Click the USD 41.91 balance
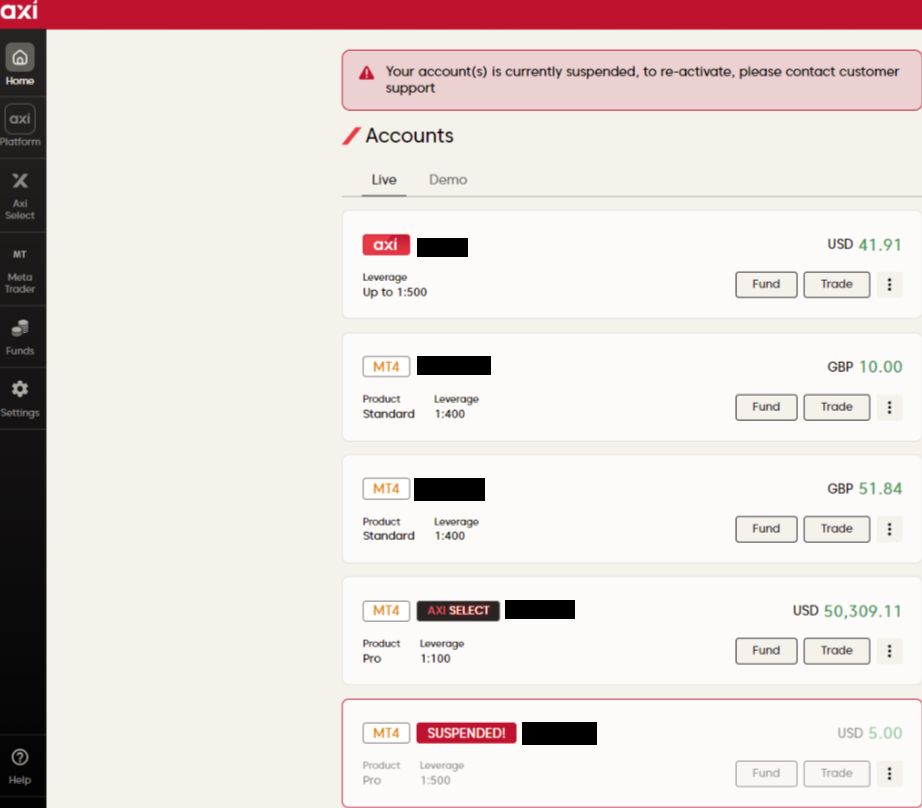This screenshot has width=922, height=808. pos(864,245)
